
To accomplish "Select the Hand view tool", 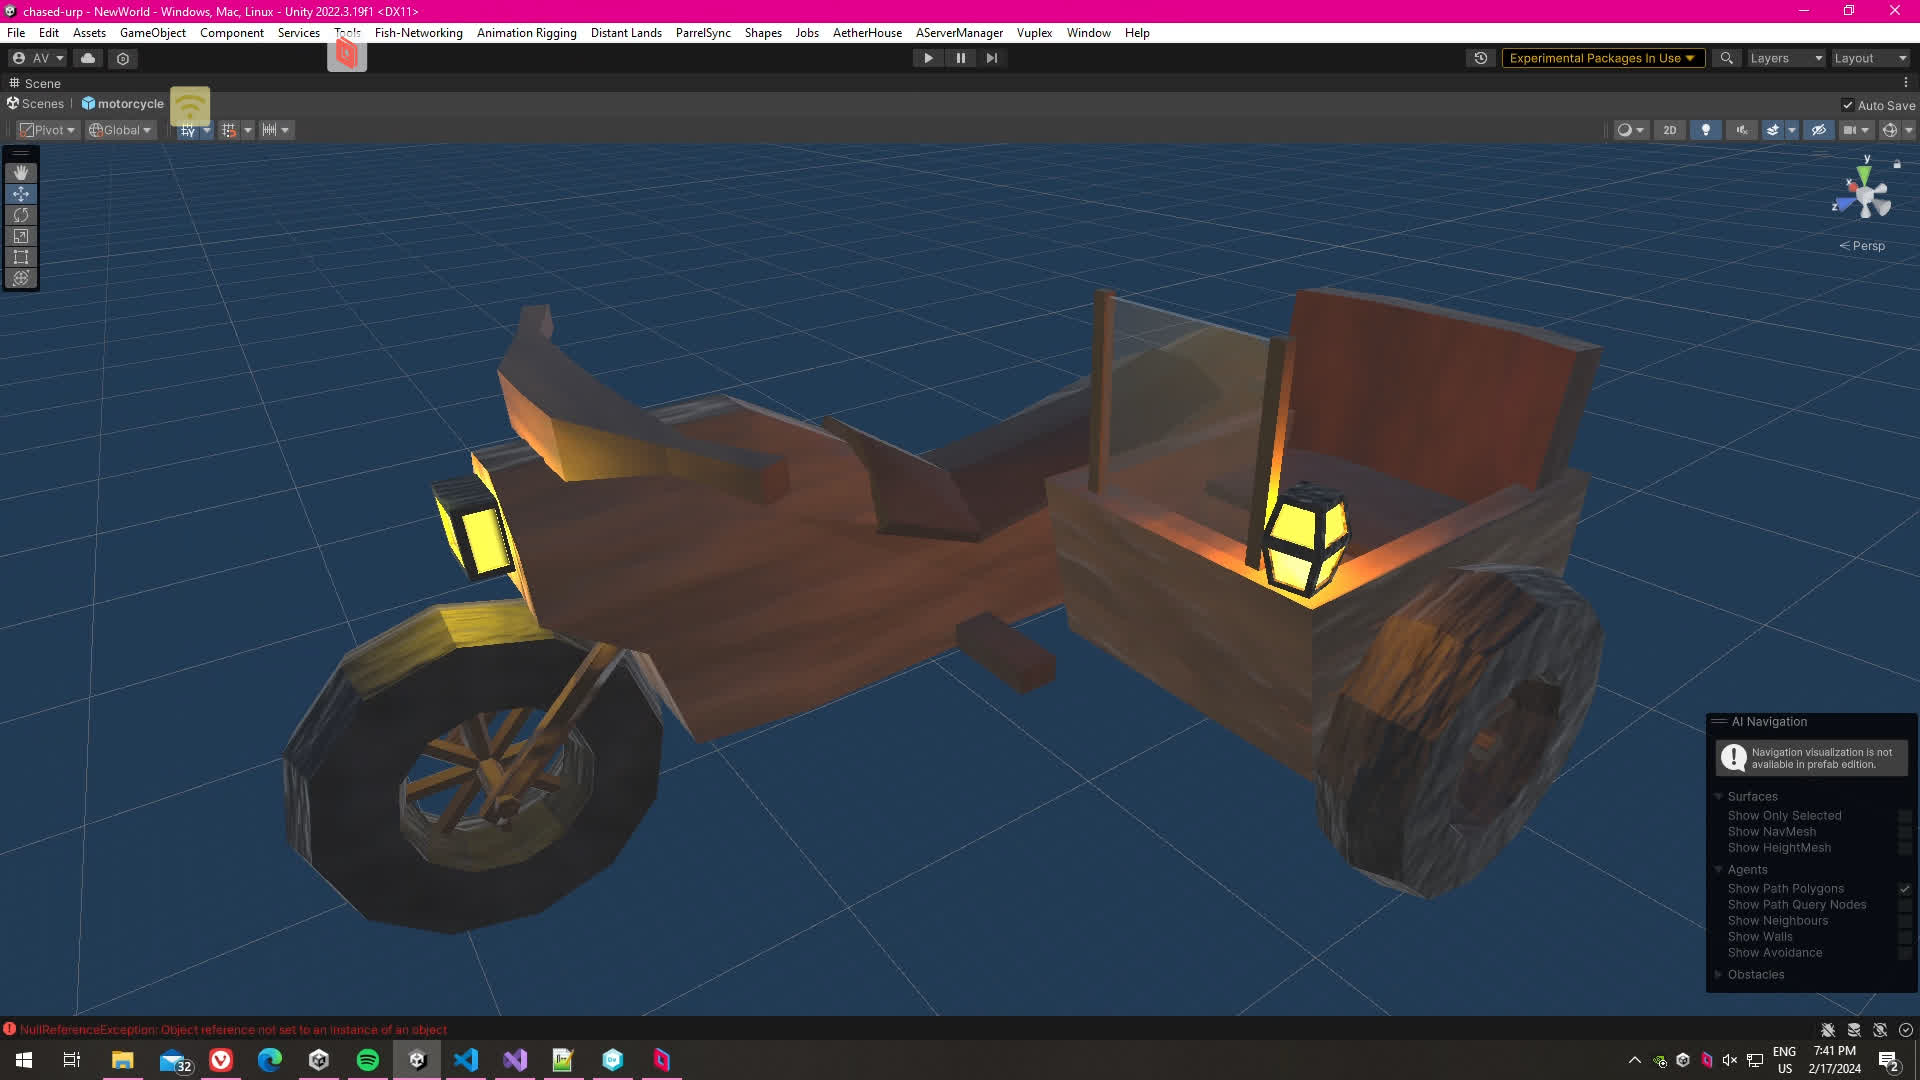I will [21, 173].
